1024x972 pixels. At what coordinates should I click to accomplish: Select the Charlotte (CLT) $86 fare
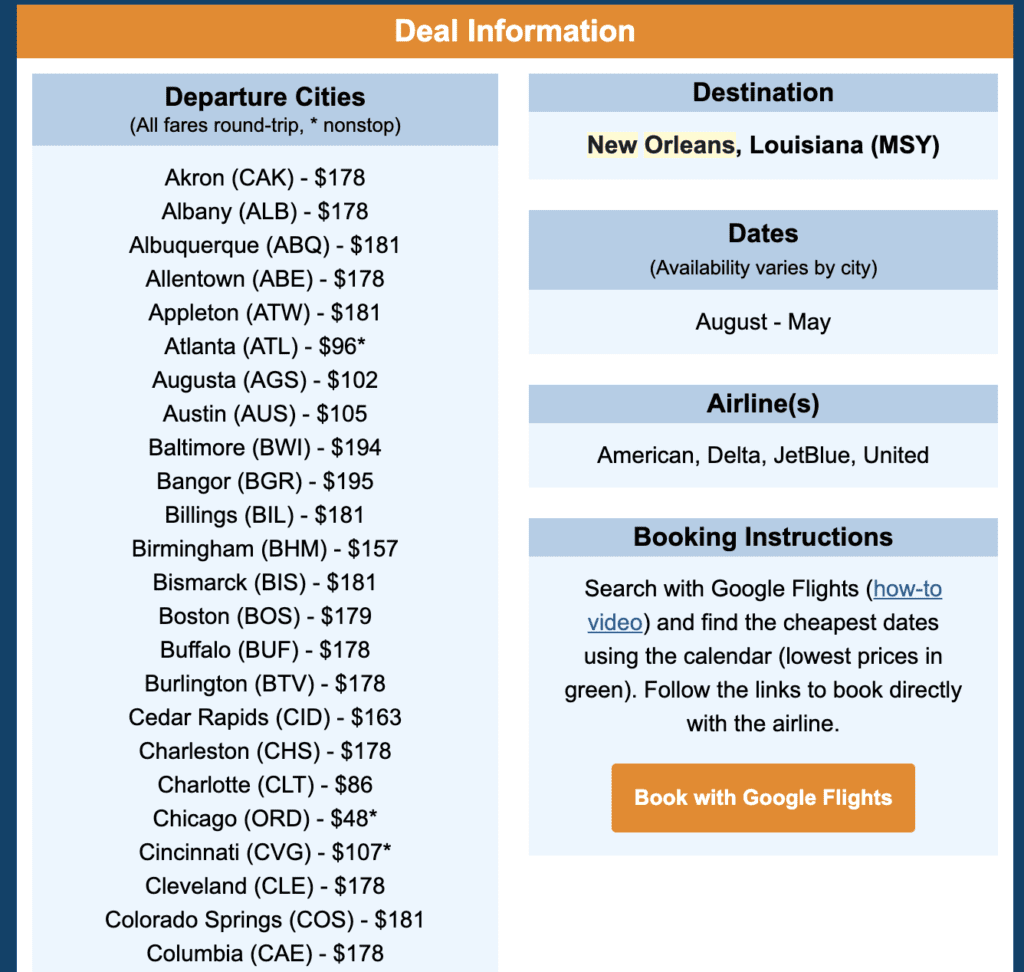(x=264, y=785)
